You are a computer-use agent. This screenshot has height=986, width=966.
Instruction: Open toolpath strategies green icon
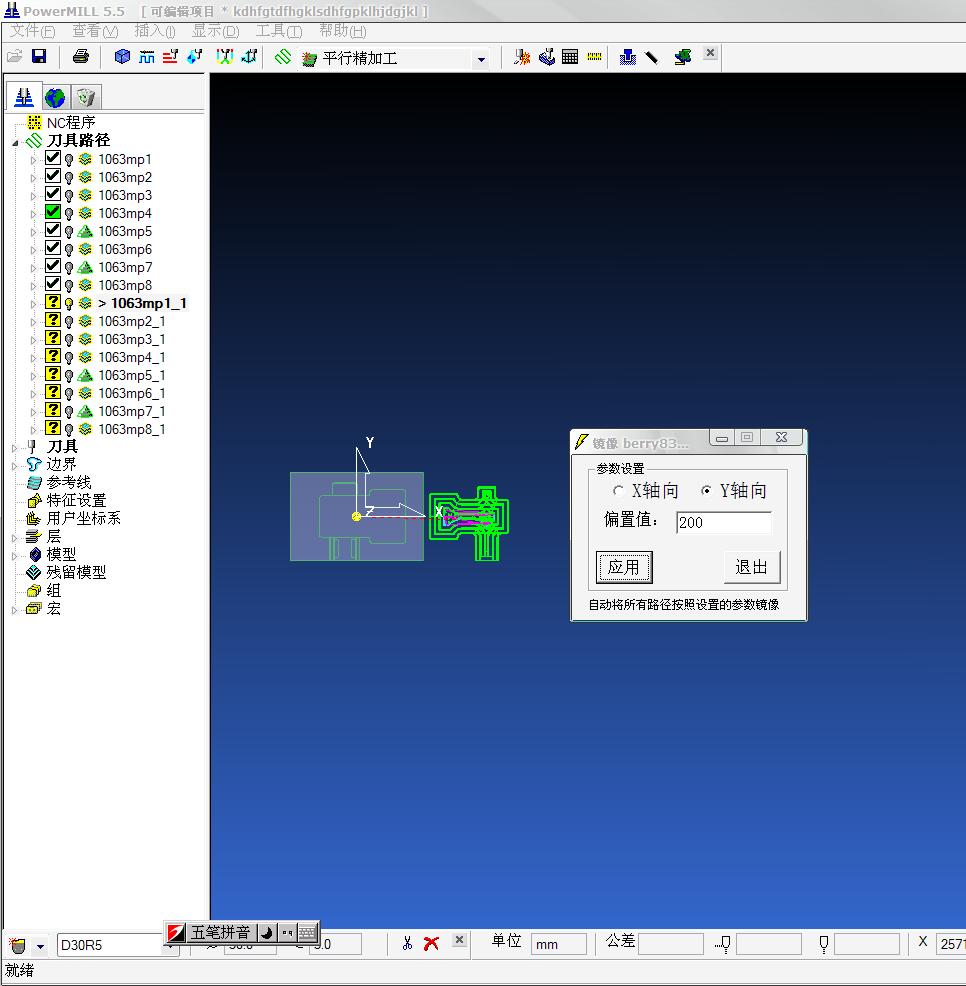283,57
